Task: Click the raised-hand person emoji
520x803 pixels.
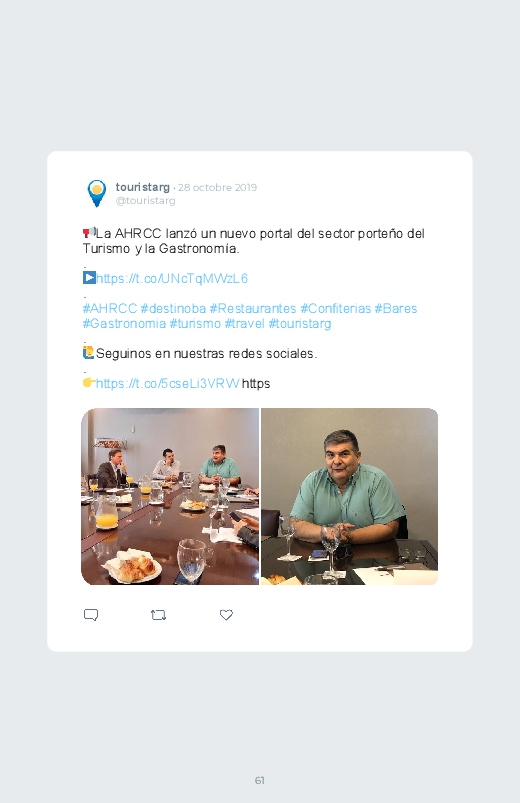Action: [x=89, y=353]
